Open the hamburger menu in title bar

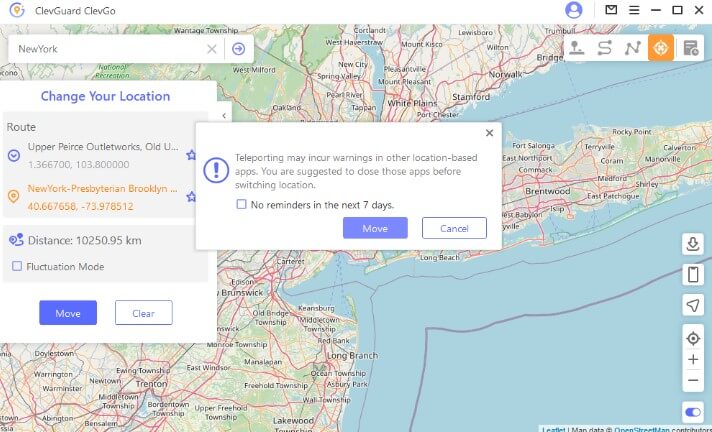634,10
